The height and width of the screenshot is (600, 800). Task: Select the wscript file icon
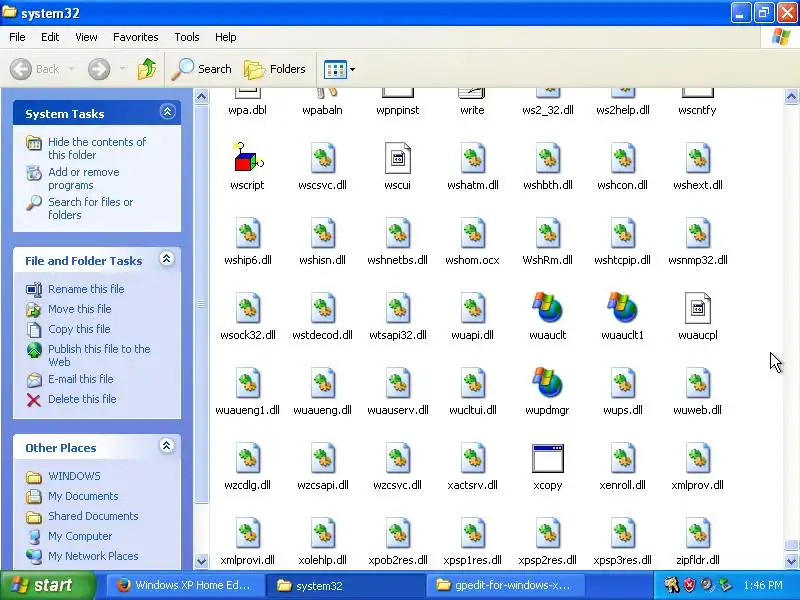point(248,157)
